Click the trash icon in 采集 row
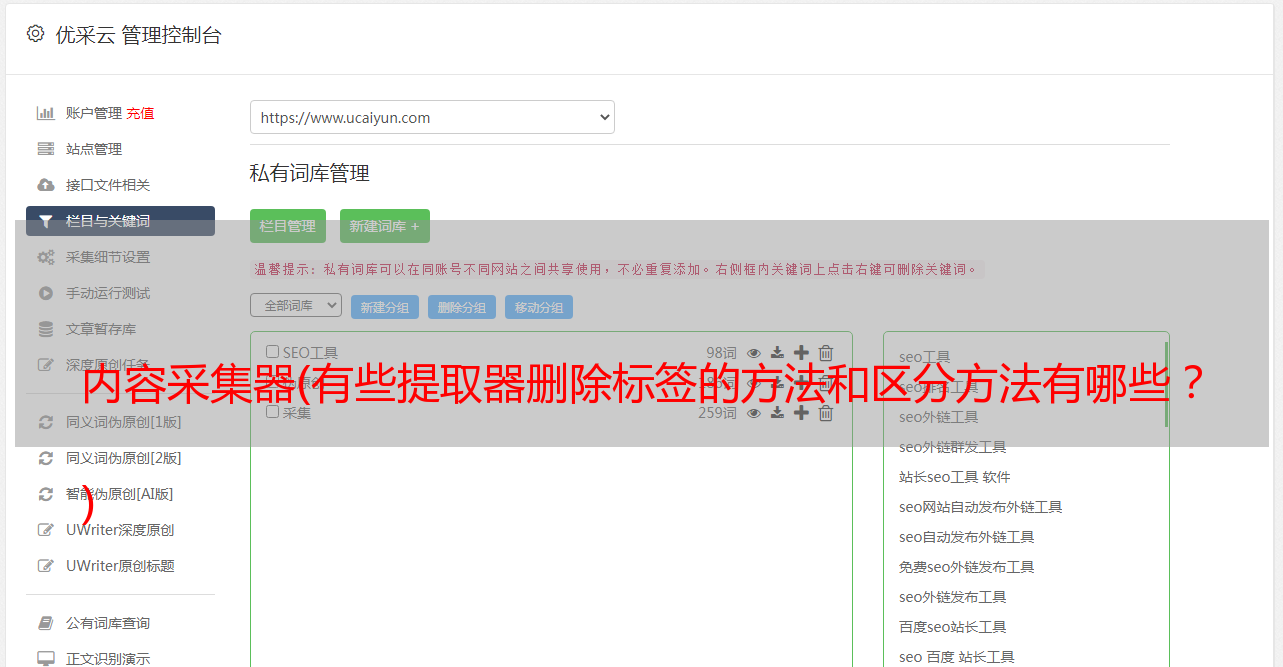The image size is (1283, 667). 825,412
